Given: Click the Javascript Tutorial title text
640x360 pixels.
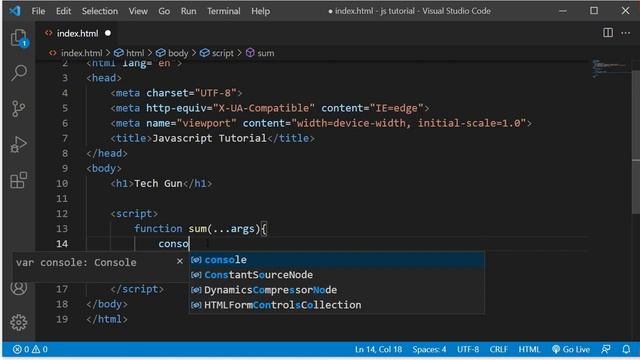Looking at the screenshot, I should point(209,138).
